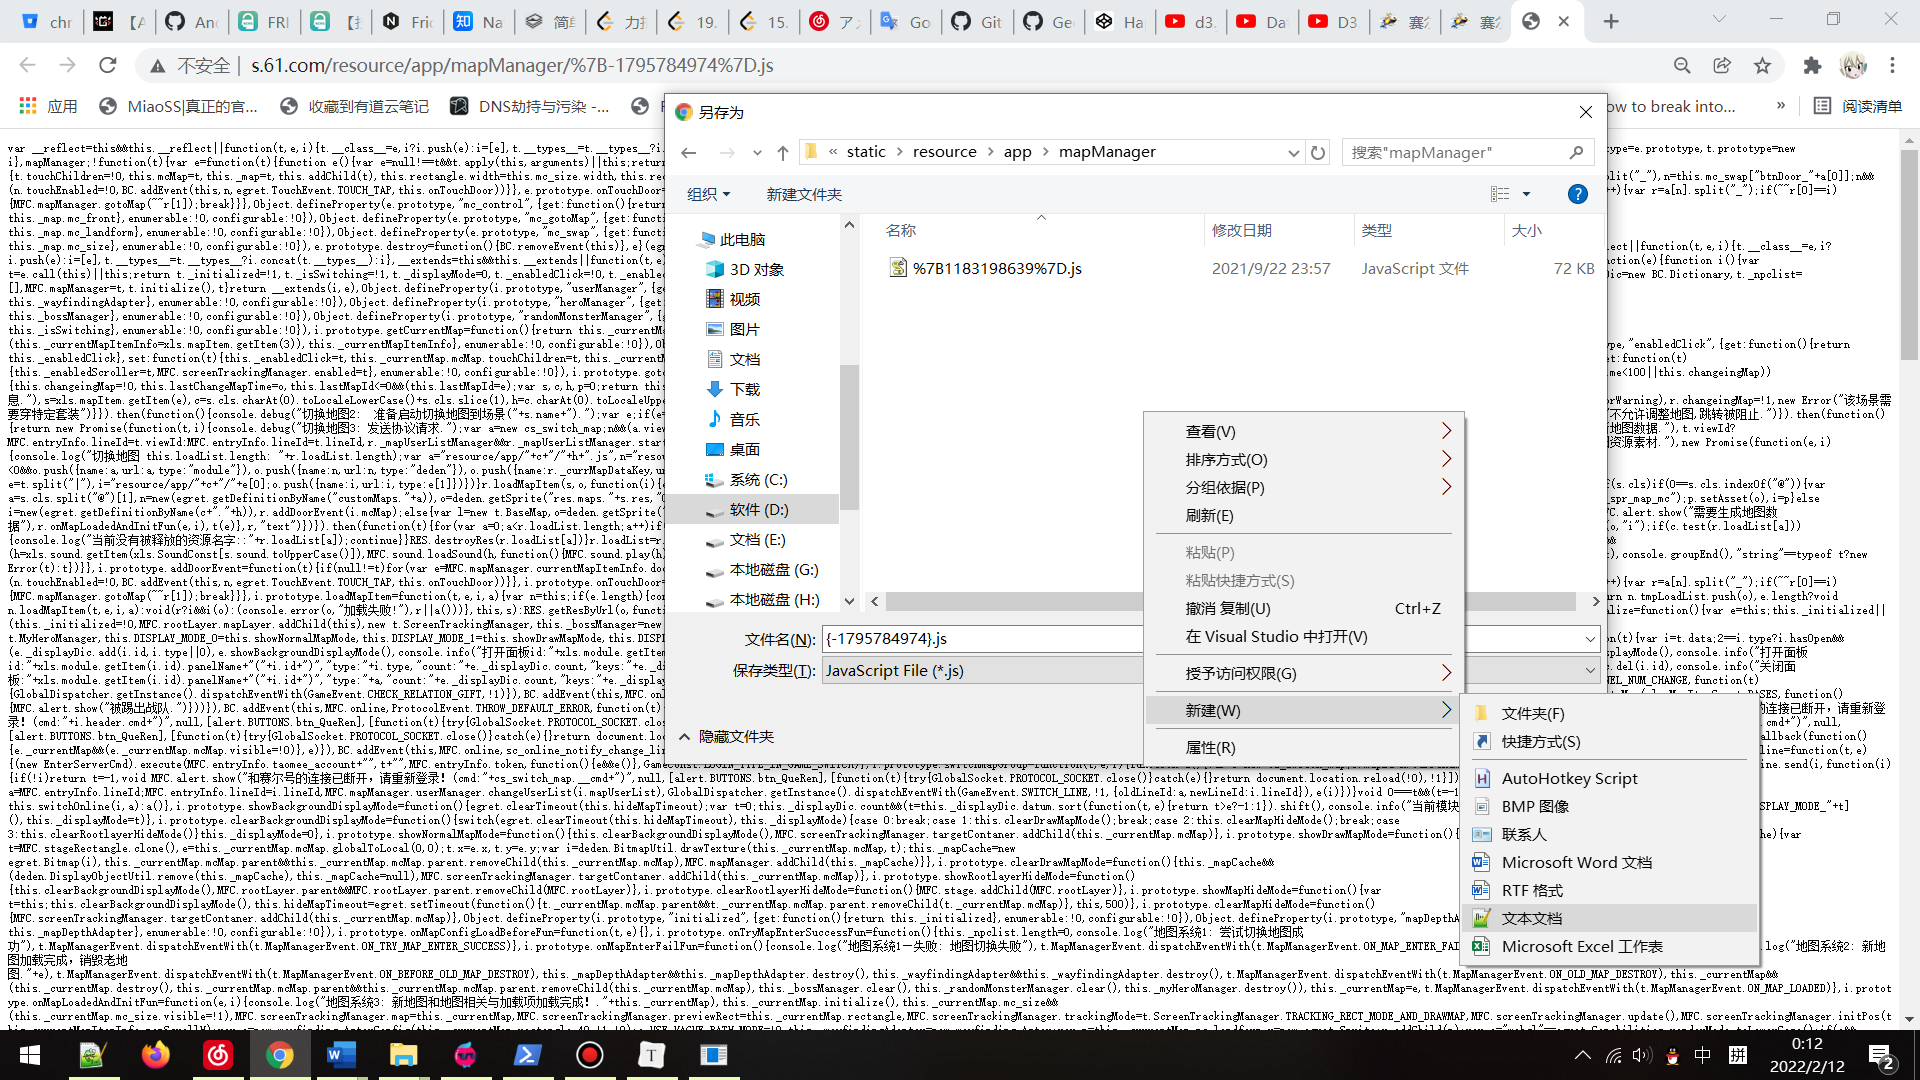
Task: Open Word from the taskbar
Action: coord(341,1055)
